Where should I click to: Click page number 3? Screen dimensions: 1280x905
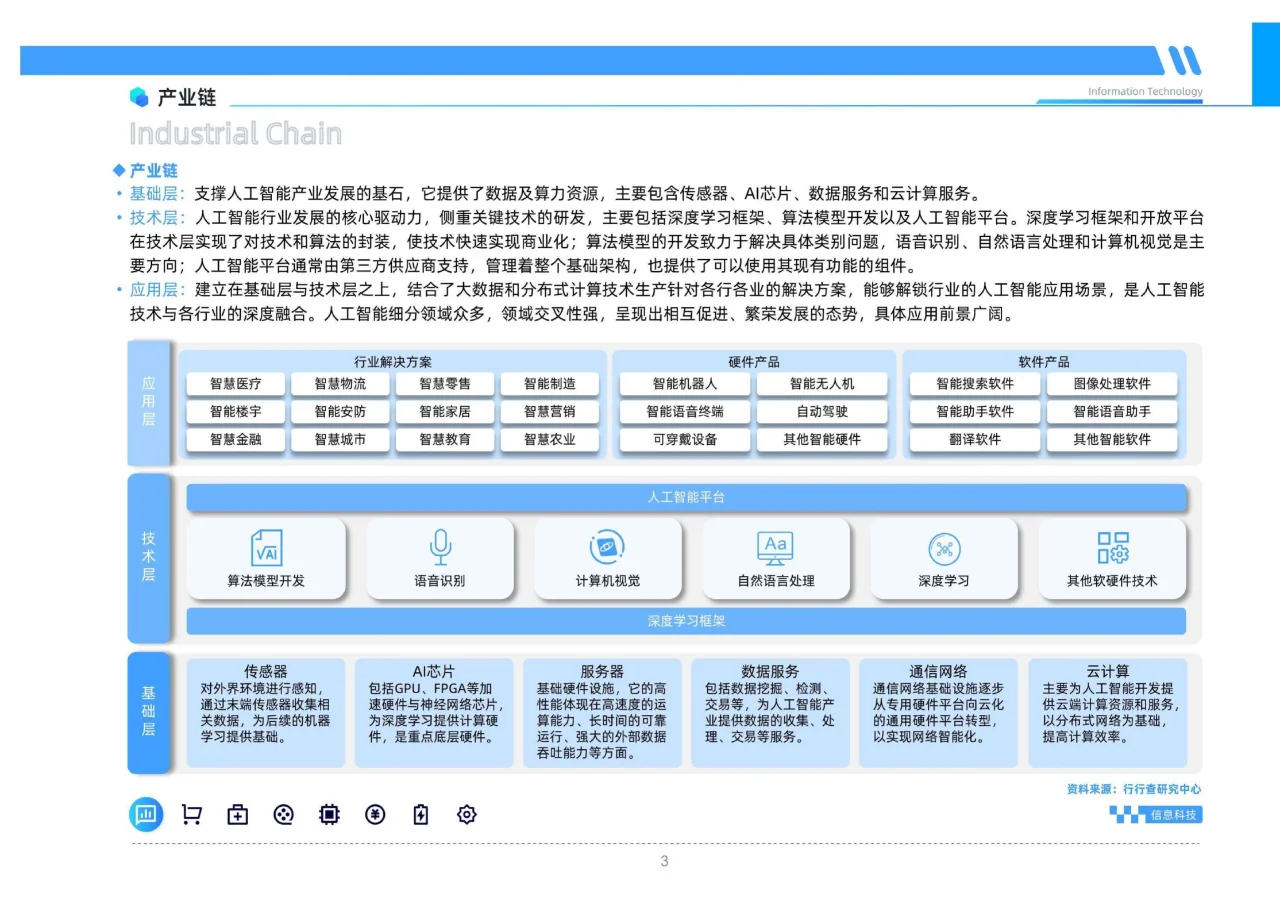tap(664, 862)
